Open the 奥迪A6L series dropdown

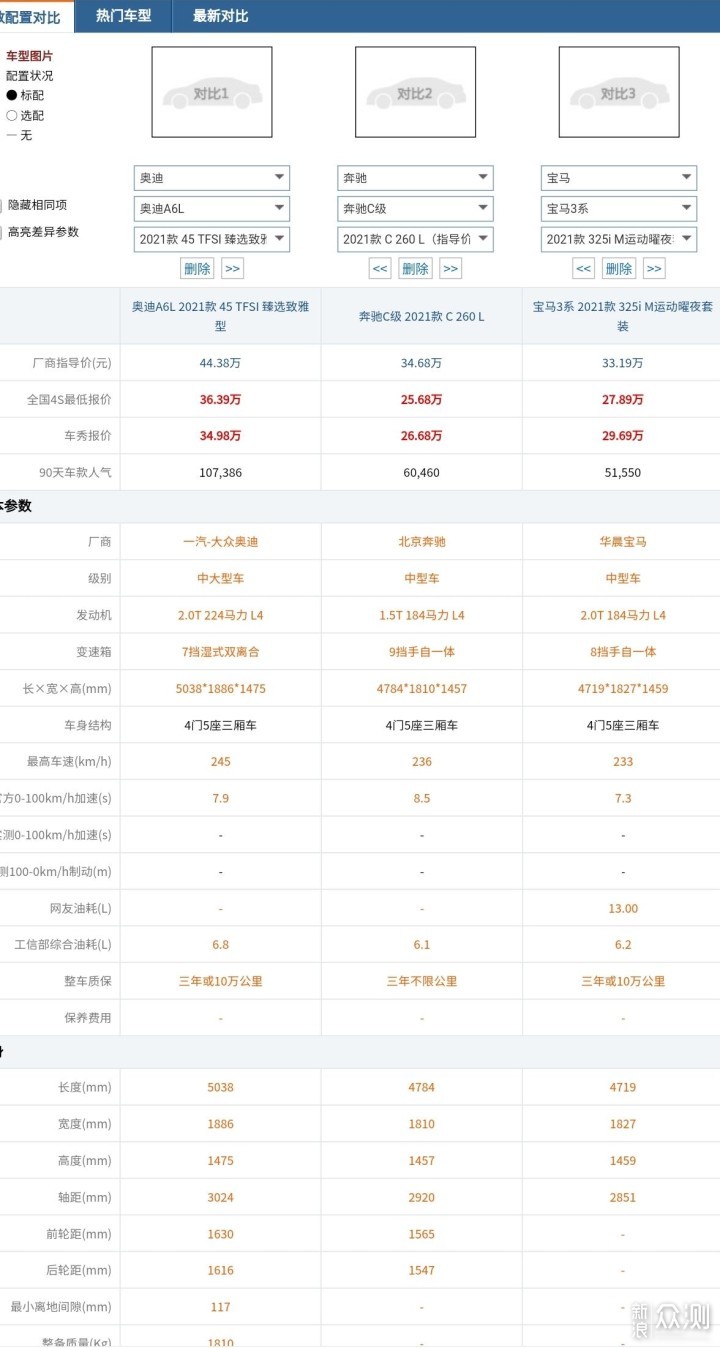click(212, 209)
